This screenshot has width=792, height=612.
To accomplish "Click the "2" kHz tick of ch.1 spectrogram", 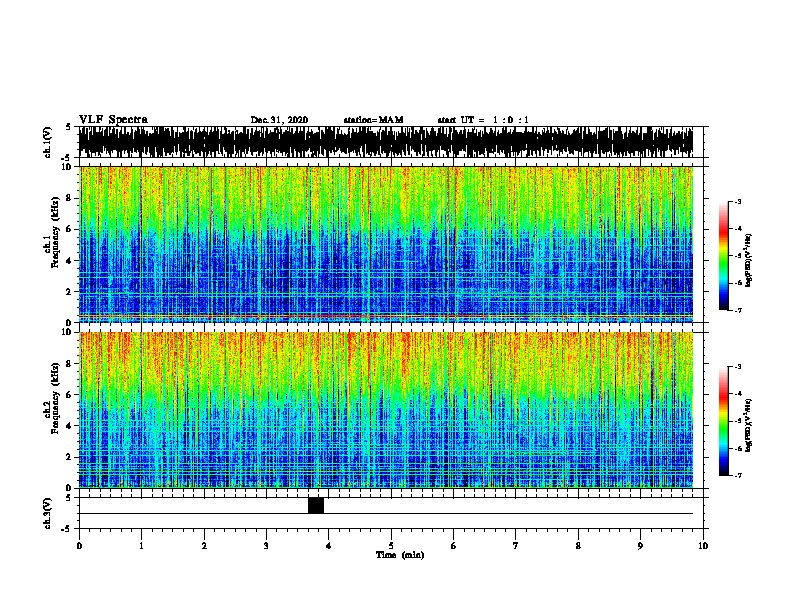I will [x=70, y=292].
